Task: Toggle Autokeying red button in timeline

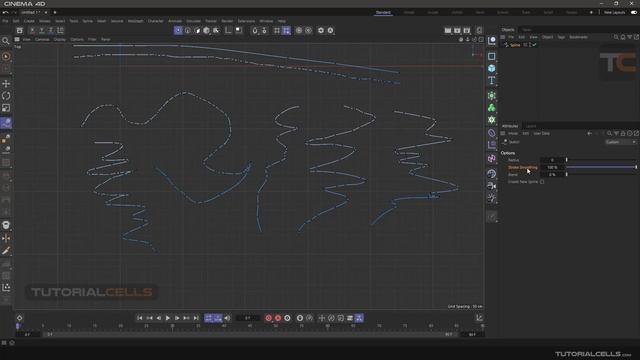Action: (x=278, y=318)
